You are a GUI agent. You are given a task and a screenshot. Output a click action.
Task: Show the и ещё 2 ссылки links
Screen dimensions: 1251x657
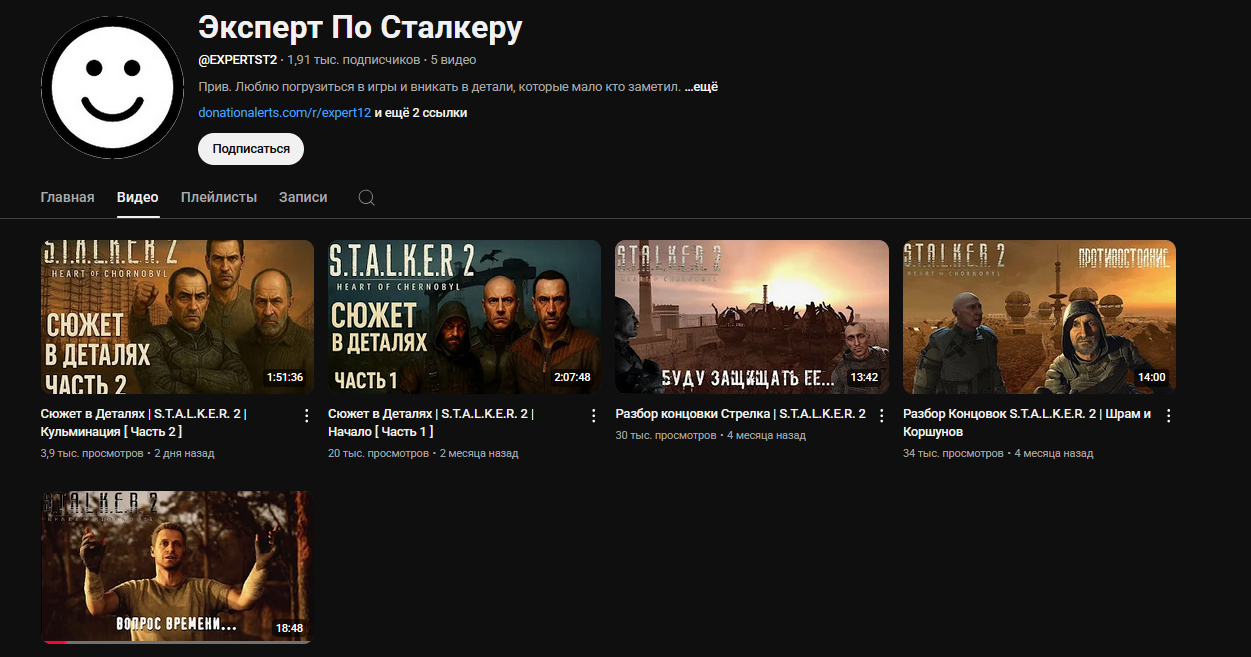pos(421,113)
